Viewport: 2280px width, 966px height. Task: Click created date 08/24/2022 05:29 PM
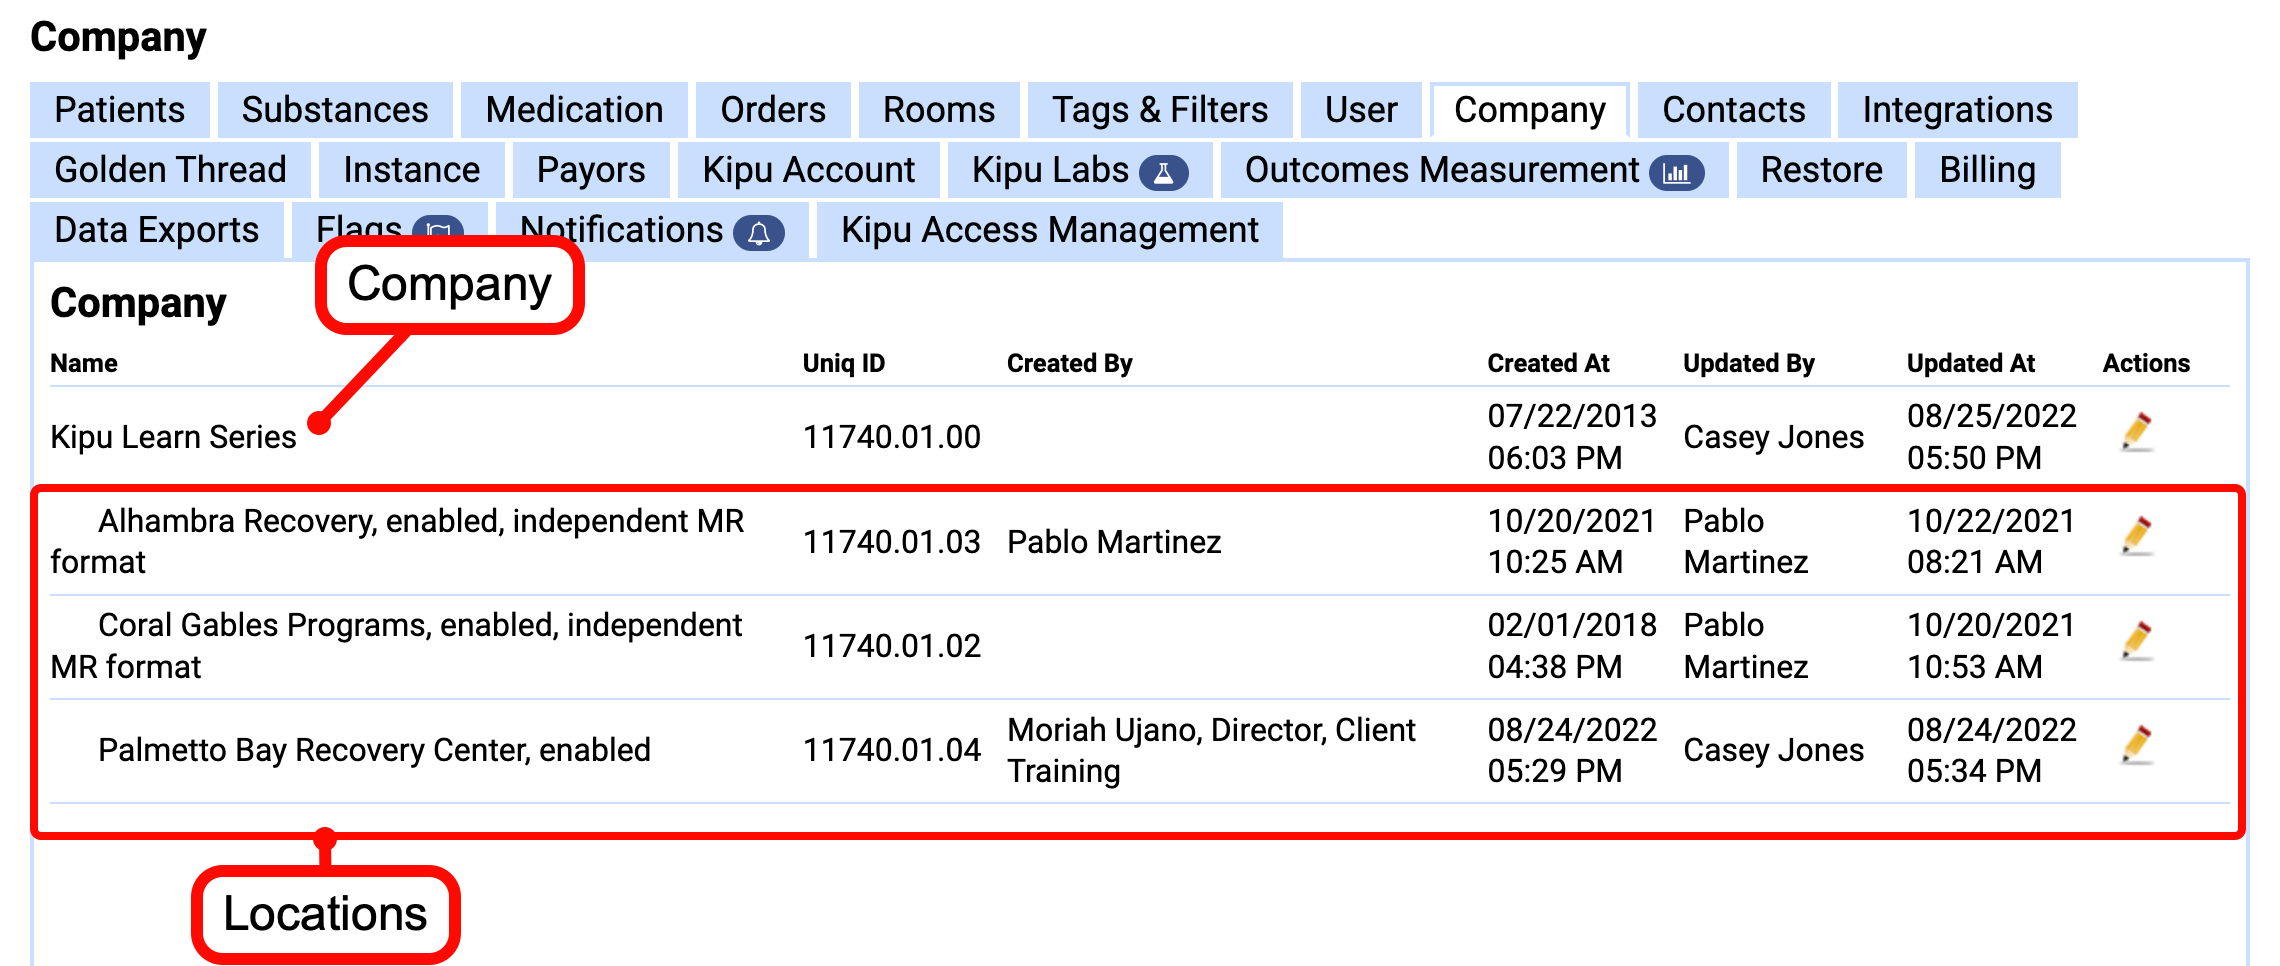click(x=1572, y=750)
